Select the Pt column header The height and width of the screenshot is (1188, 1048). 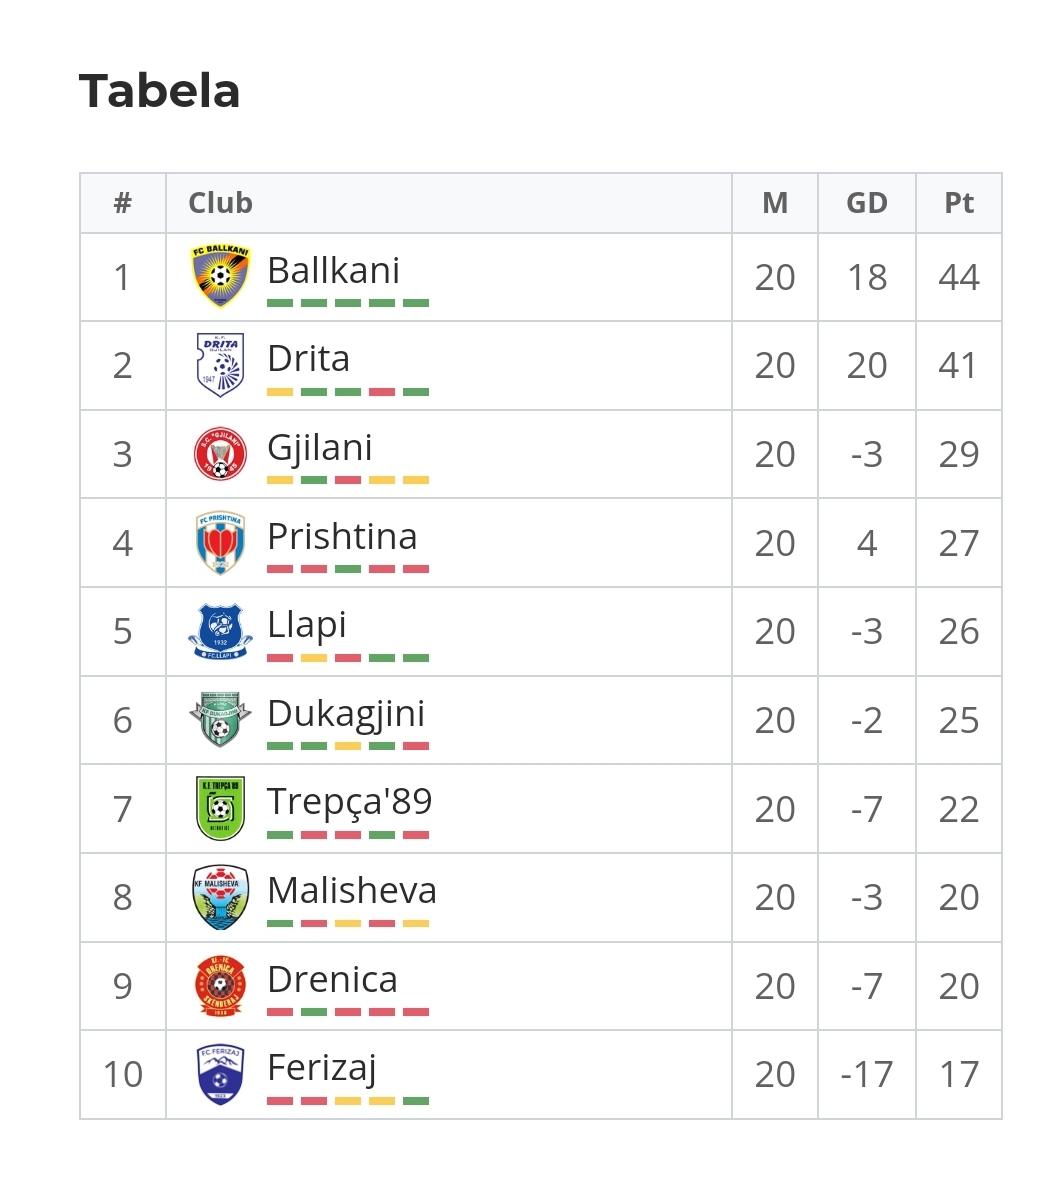(959, 203)
